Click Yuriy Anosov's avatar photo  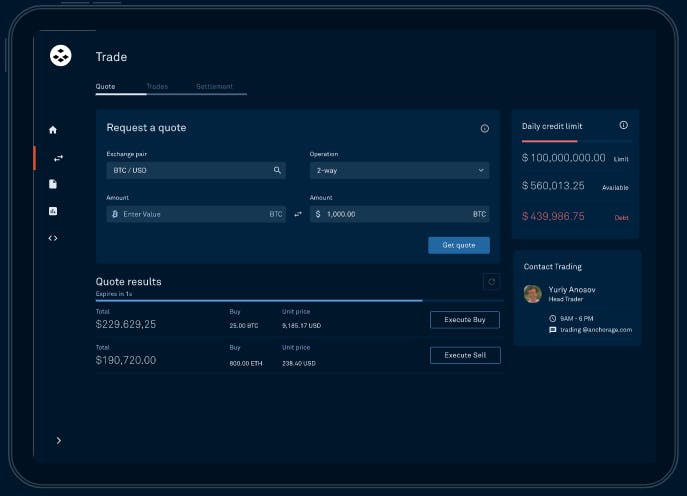533,294
